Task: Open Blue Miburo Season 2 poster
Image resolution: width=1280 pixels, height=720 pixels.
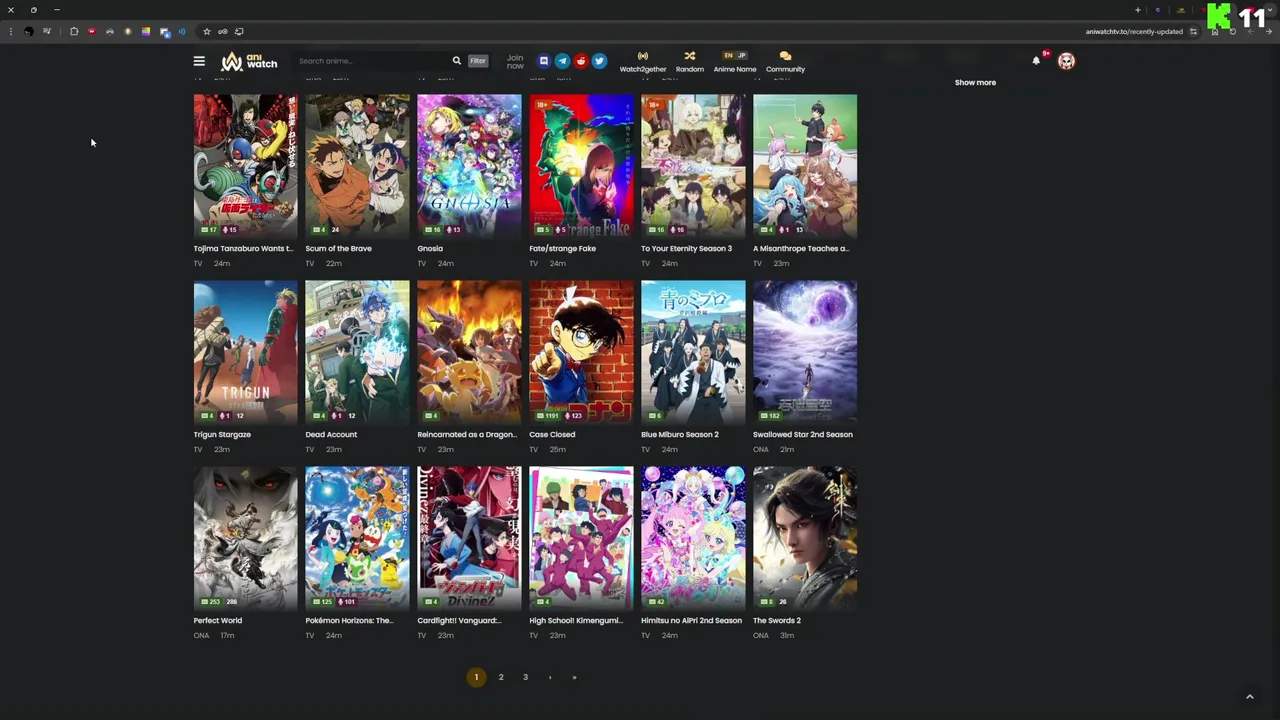Action: point(693,352)
